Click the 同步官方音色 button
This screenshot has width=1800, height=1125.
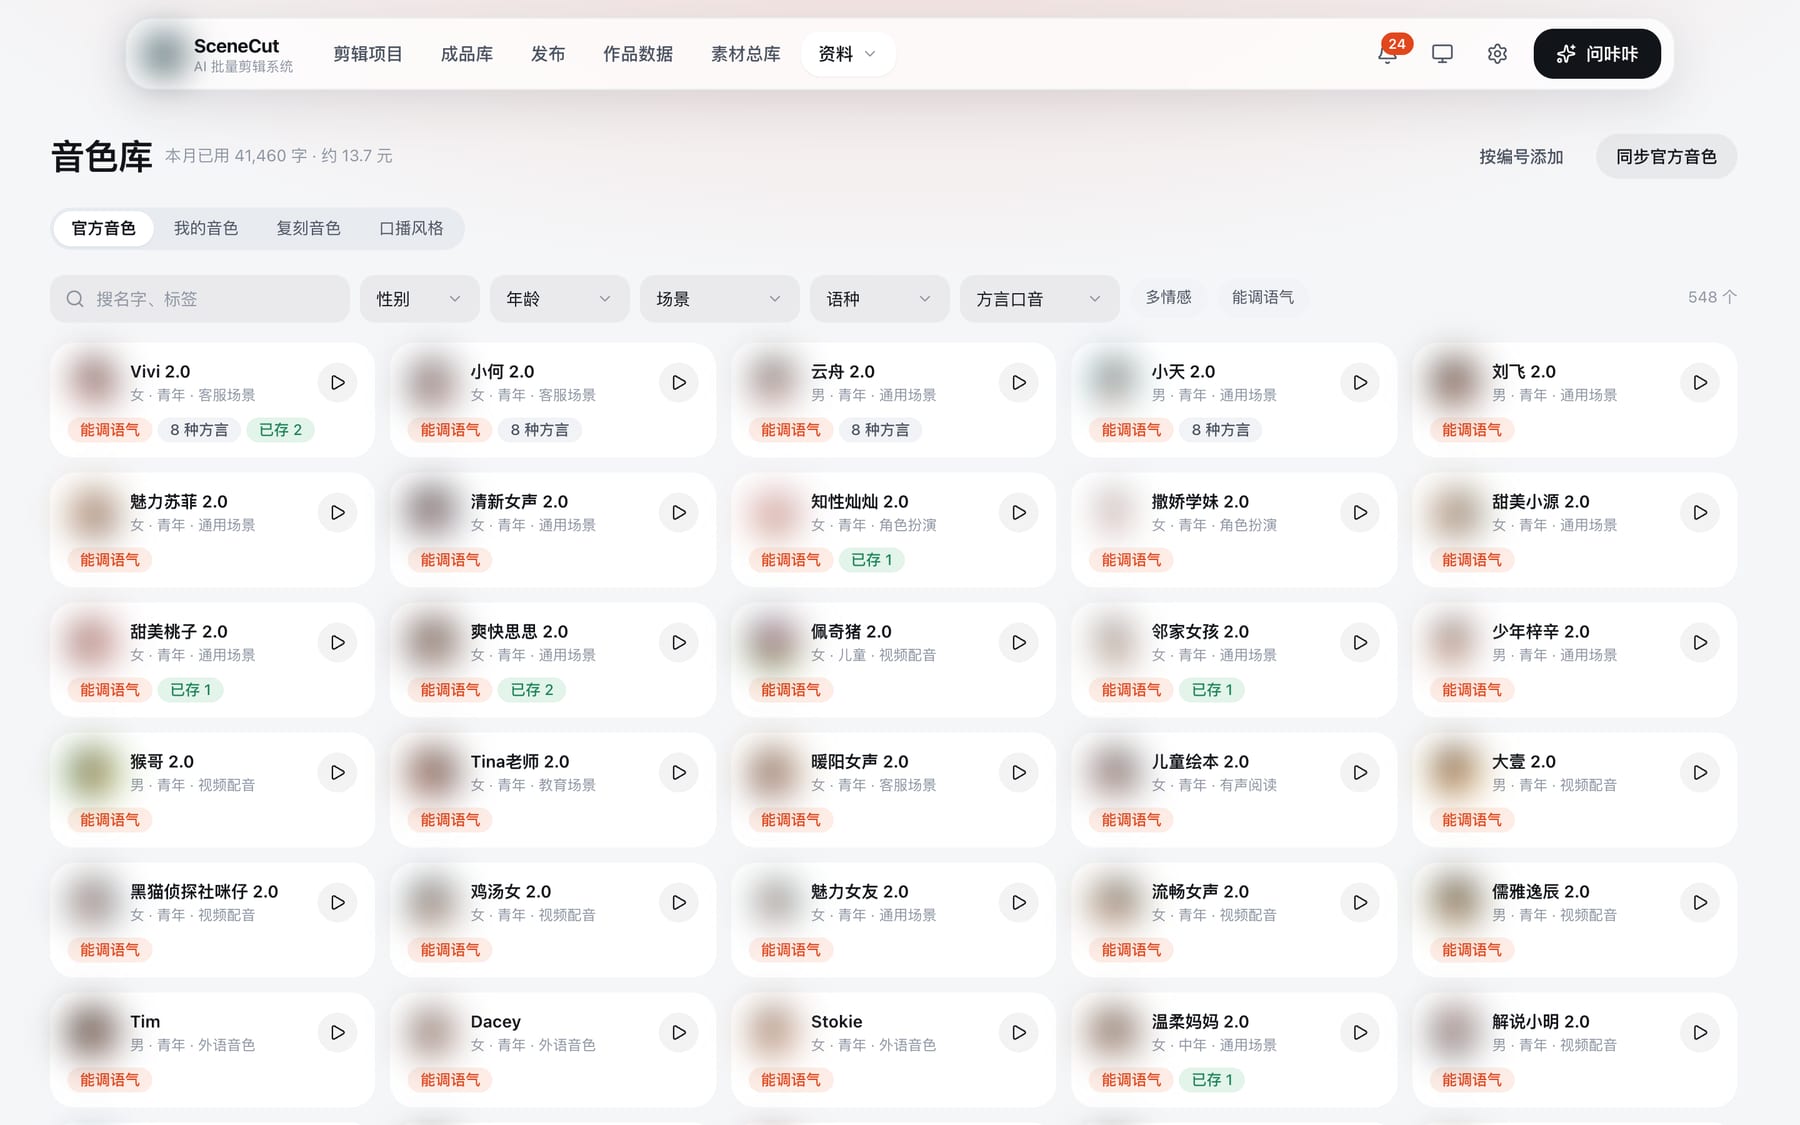1666,157
